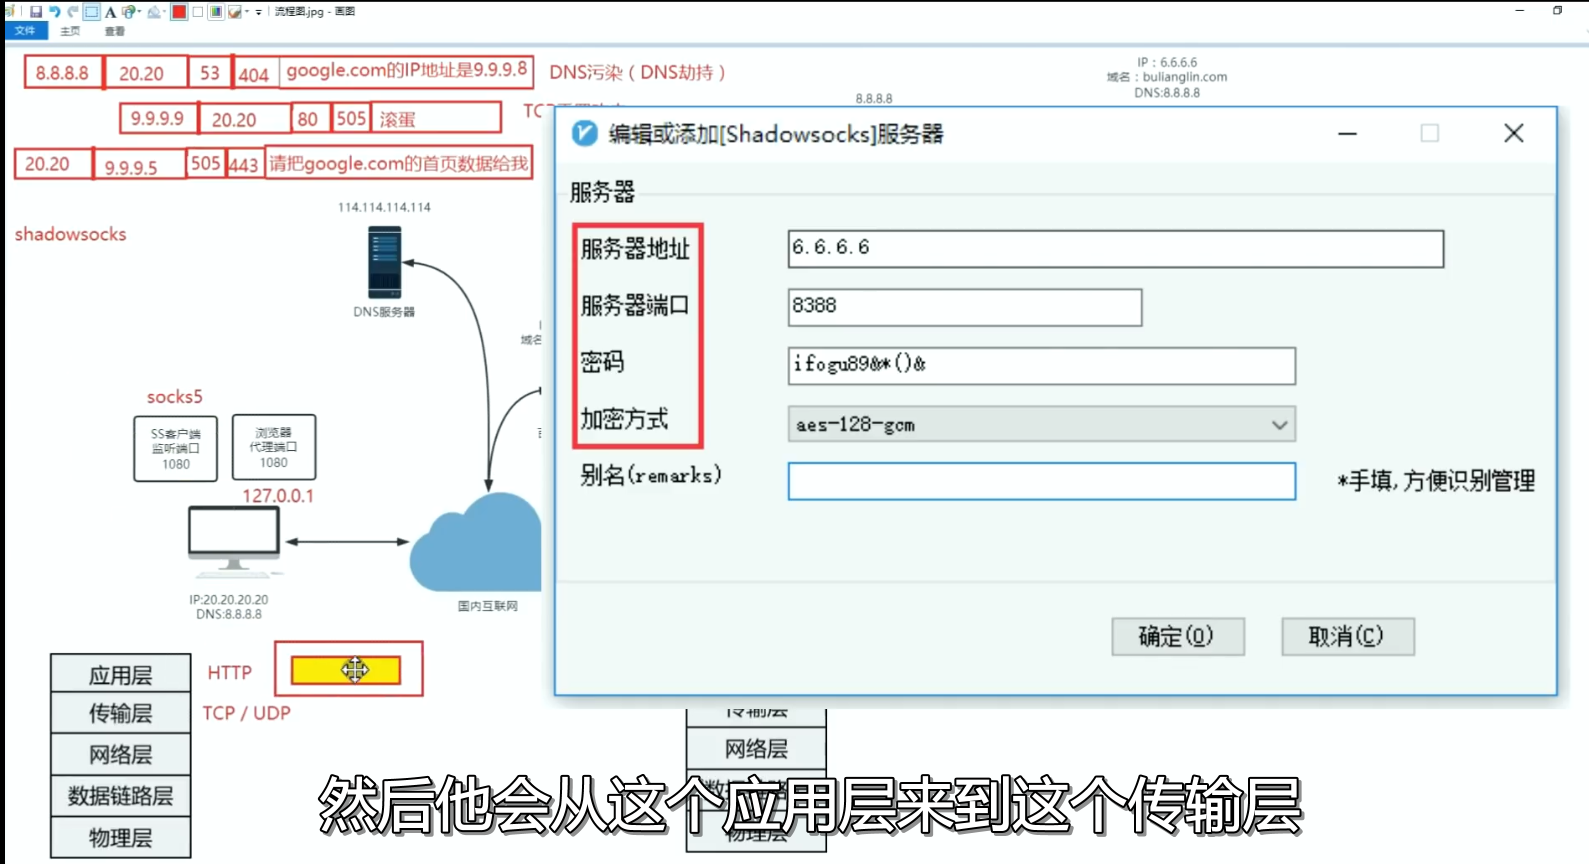
Task: Click the 服务器地址 field containing 6.6.6.6
Action: [1116, 249]
